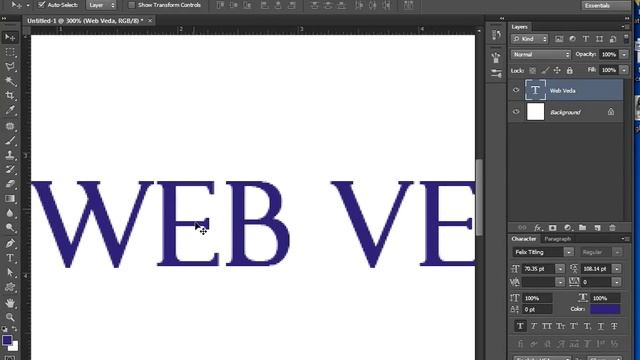Select the Crop tool
Image resolution: width=640 pixels, height=360 pixels.
click(x=10, y=96)
